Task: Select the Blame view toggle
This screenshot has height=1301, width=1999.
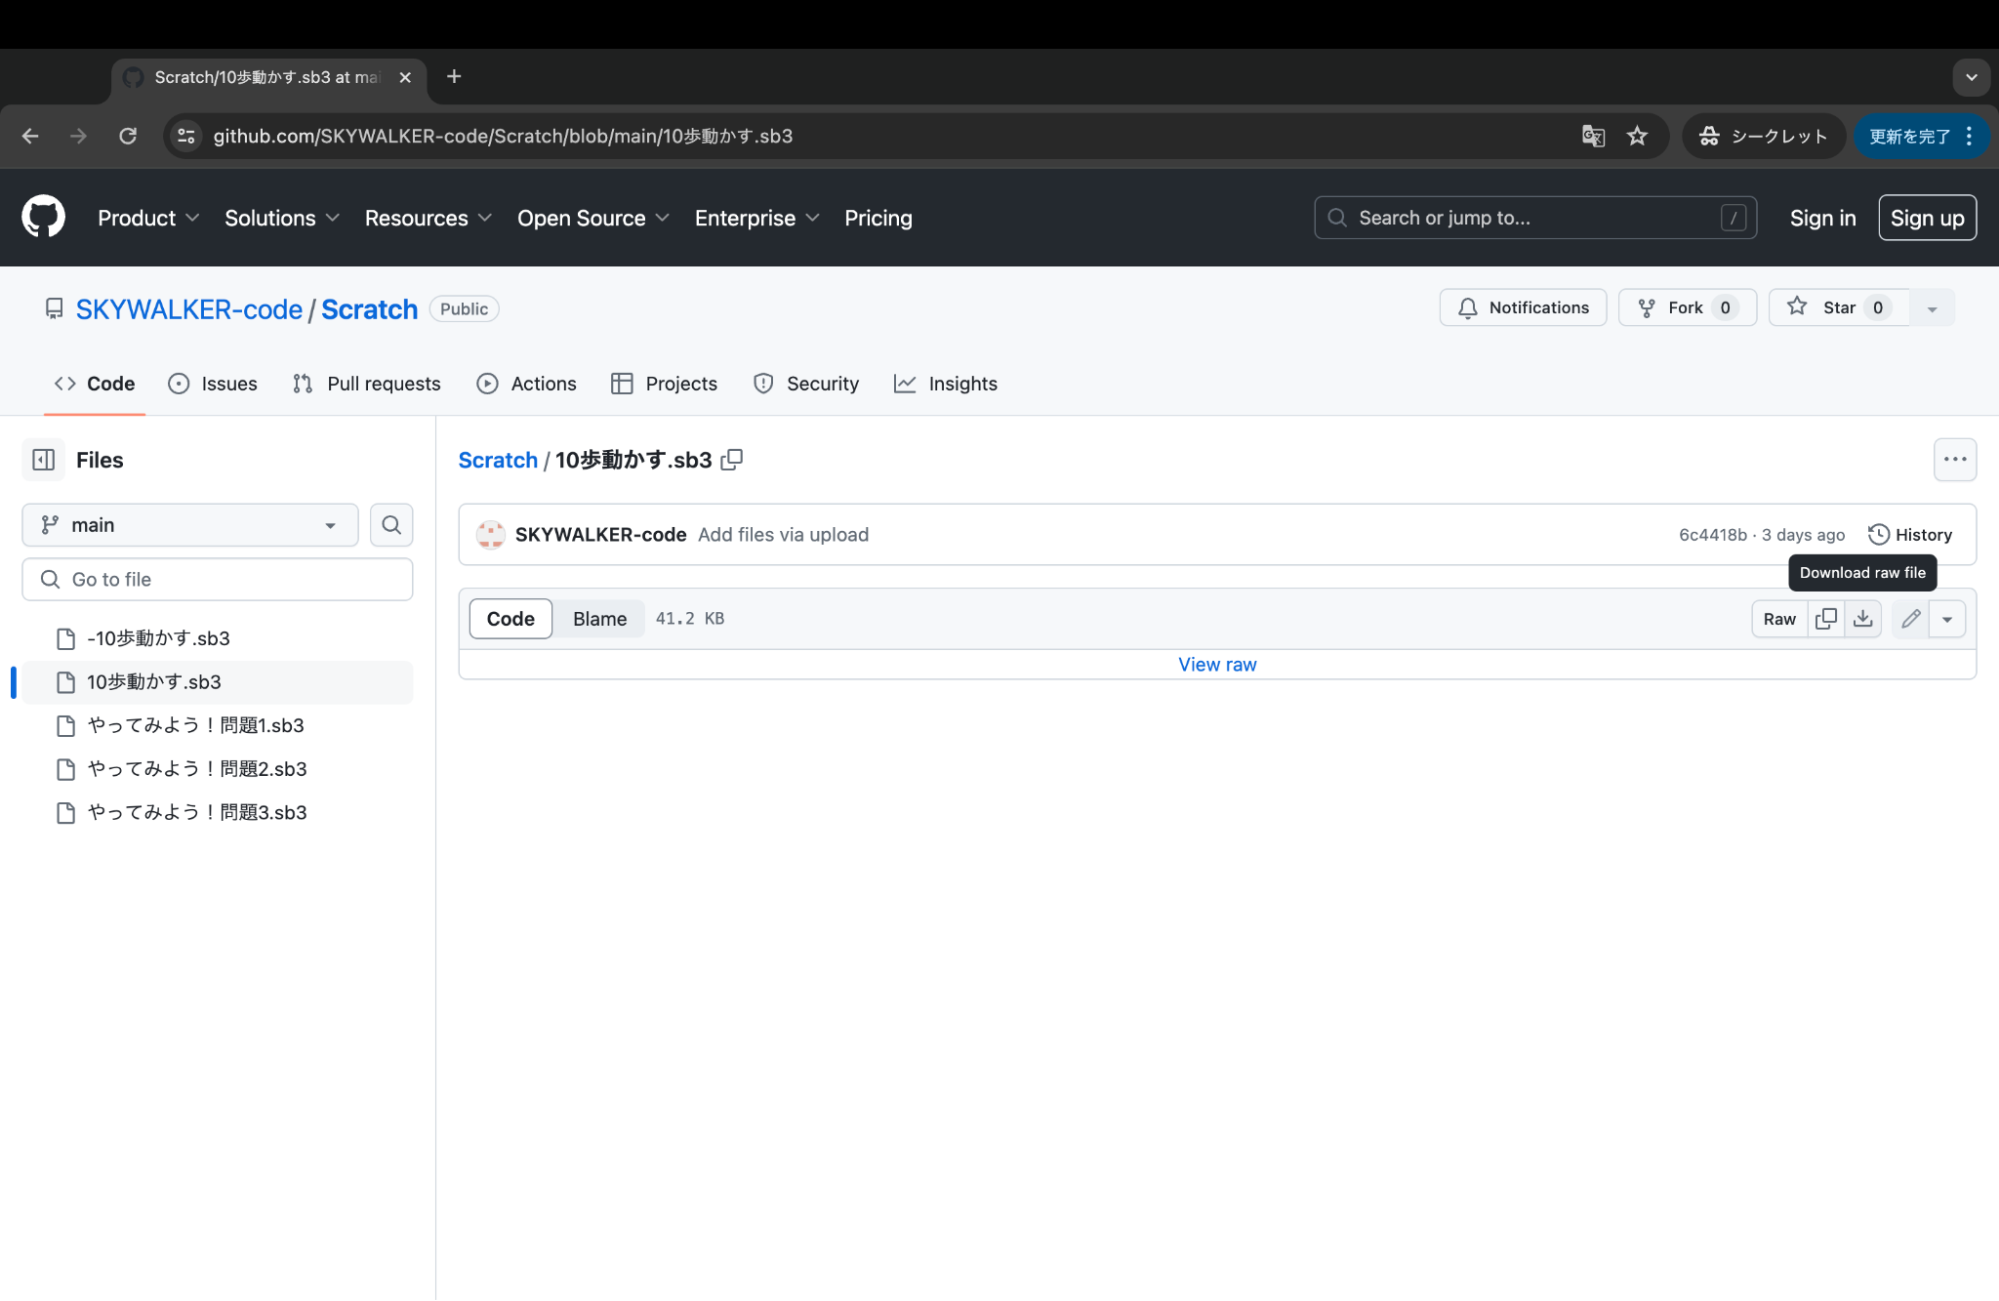Action: (600, 619)
